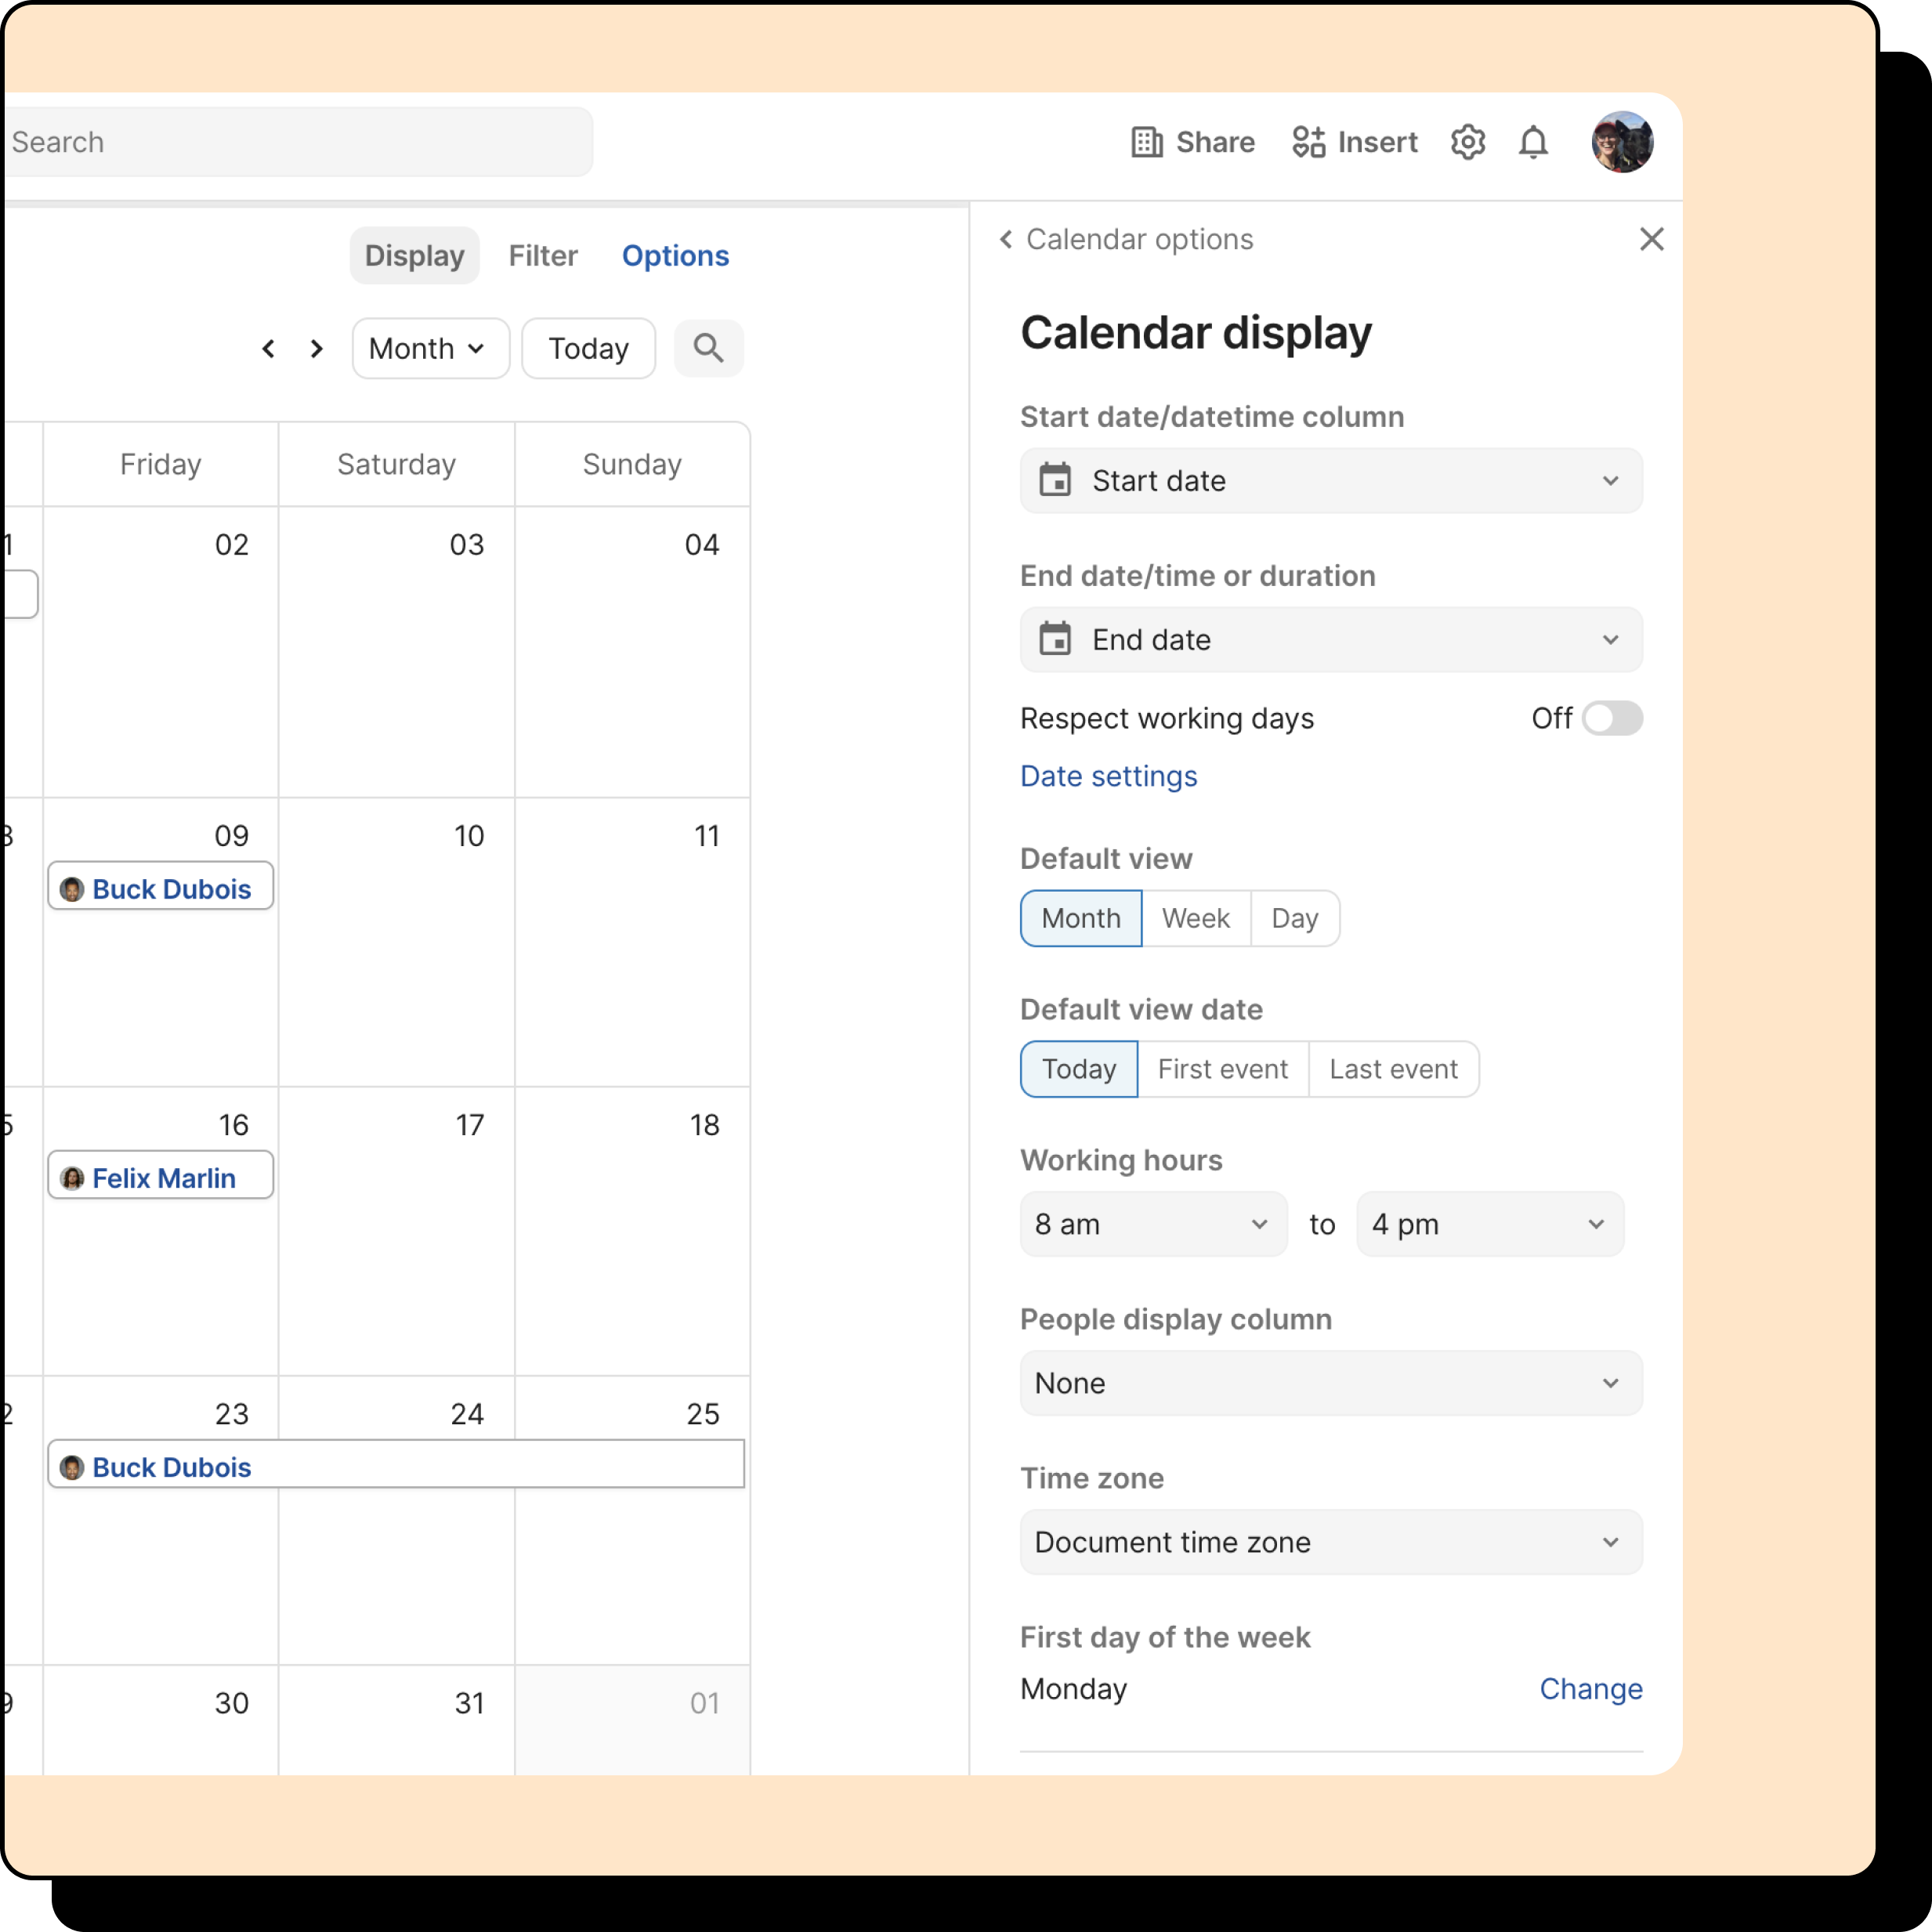Image resolution: width=1932 pixels, height=1932 pixels.
Task: Go to next month arrow
Action: pos(317,348)
